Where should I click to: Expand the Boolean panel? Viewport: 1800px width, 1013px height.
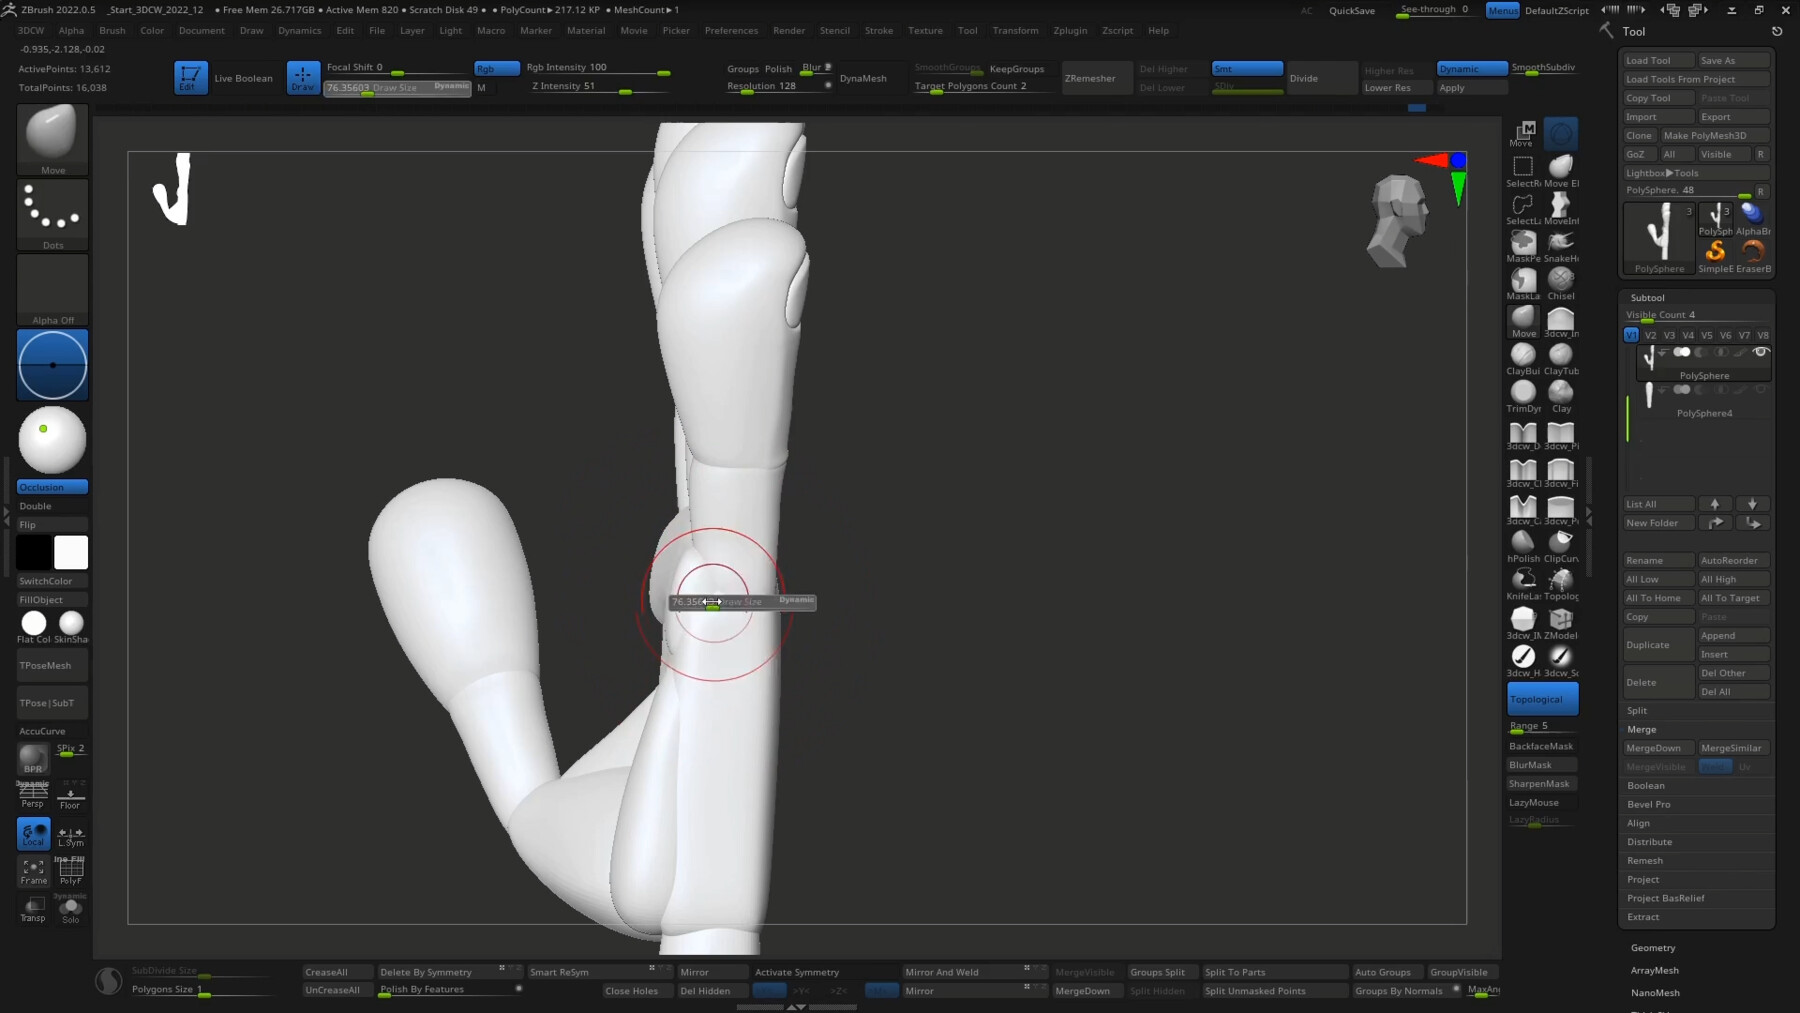[x=1646, y=785]
